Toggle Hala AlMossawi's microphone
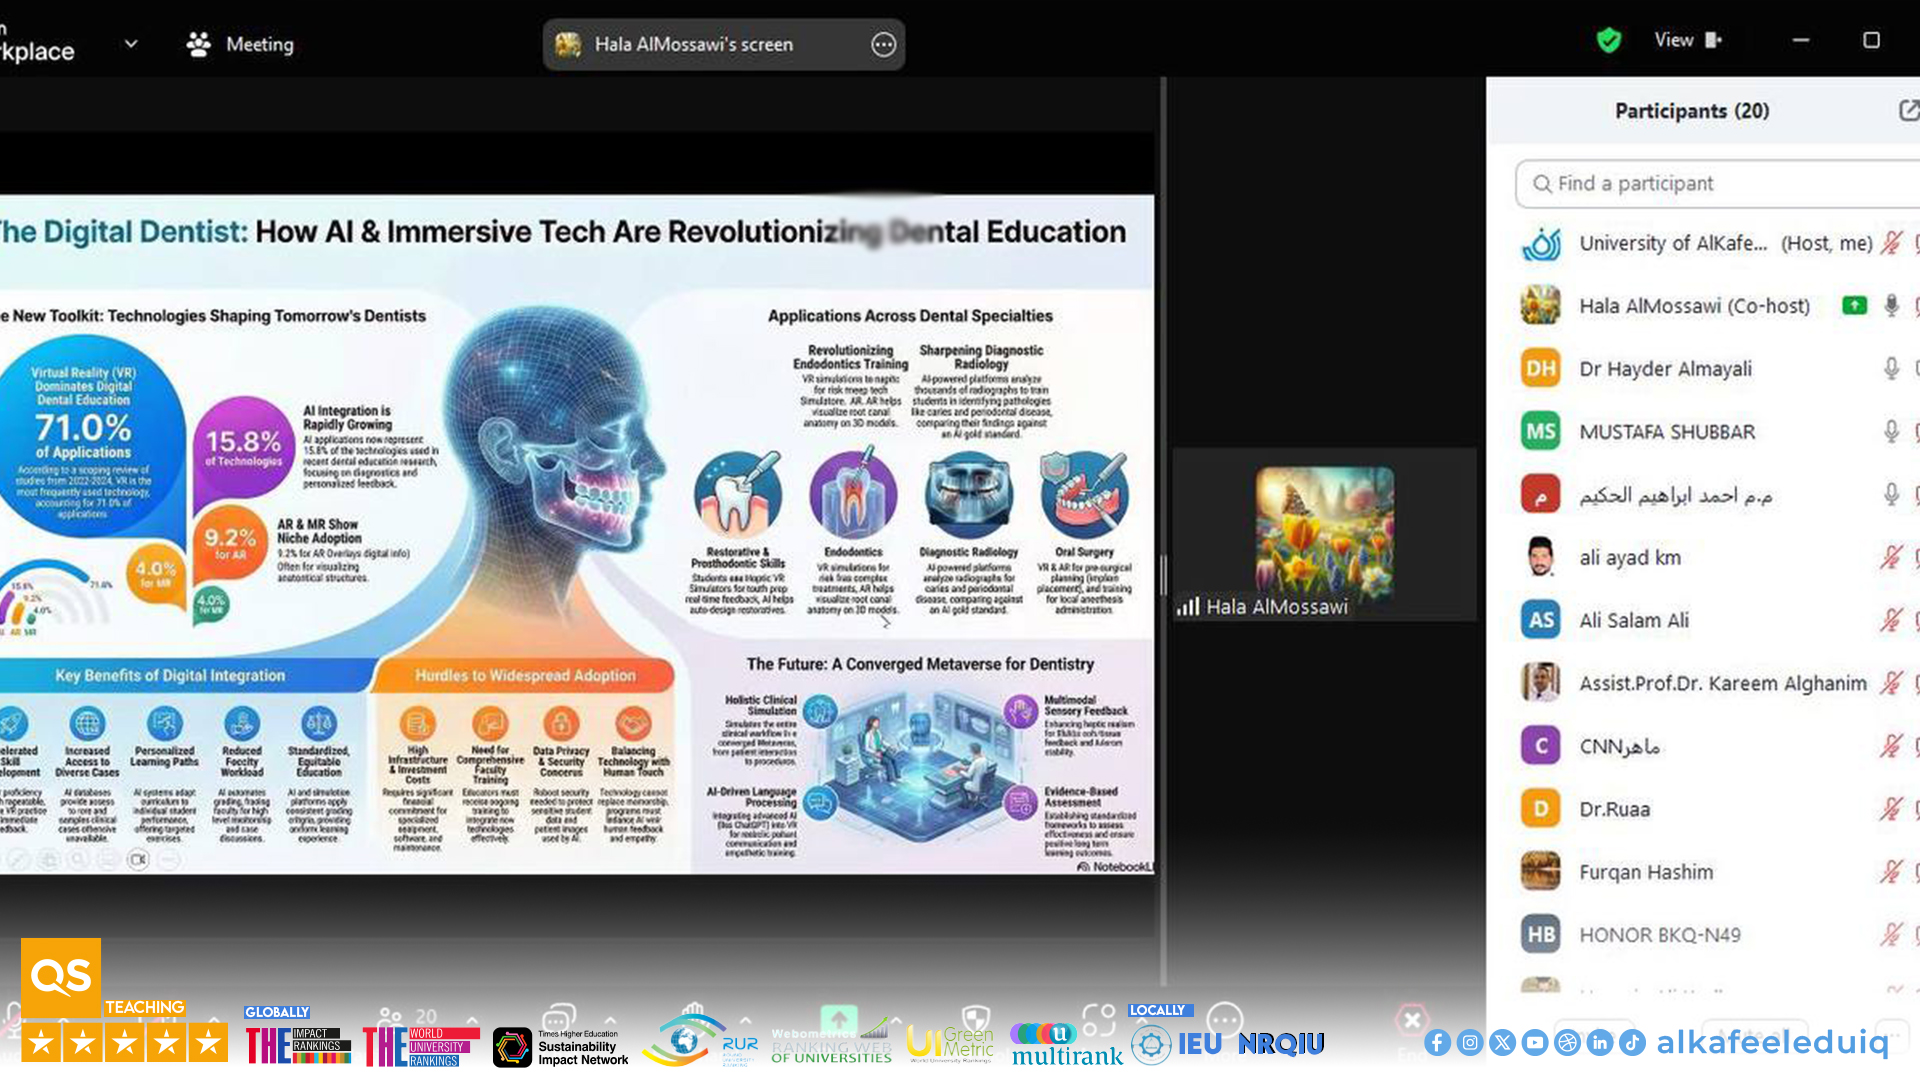This screenshot has width=1920, height=1080. click(1890, 306)
